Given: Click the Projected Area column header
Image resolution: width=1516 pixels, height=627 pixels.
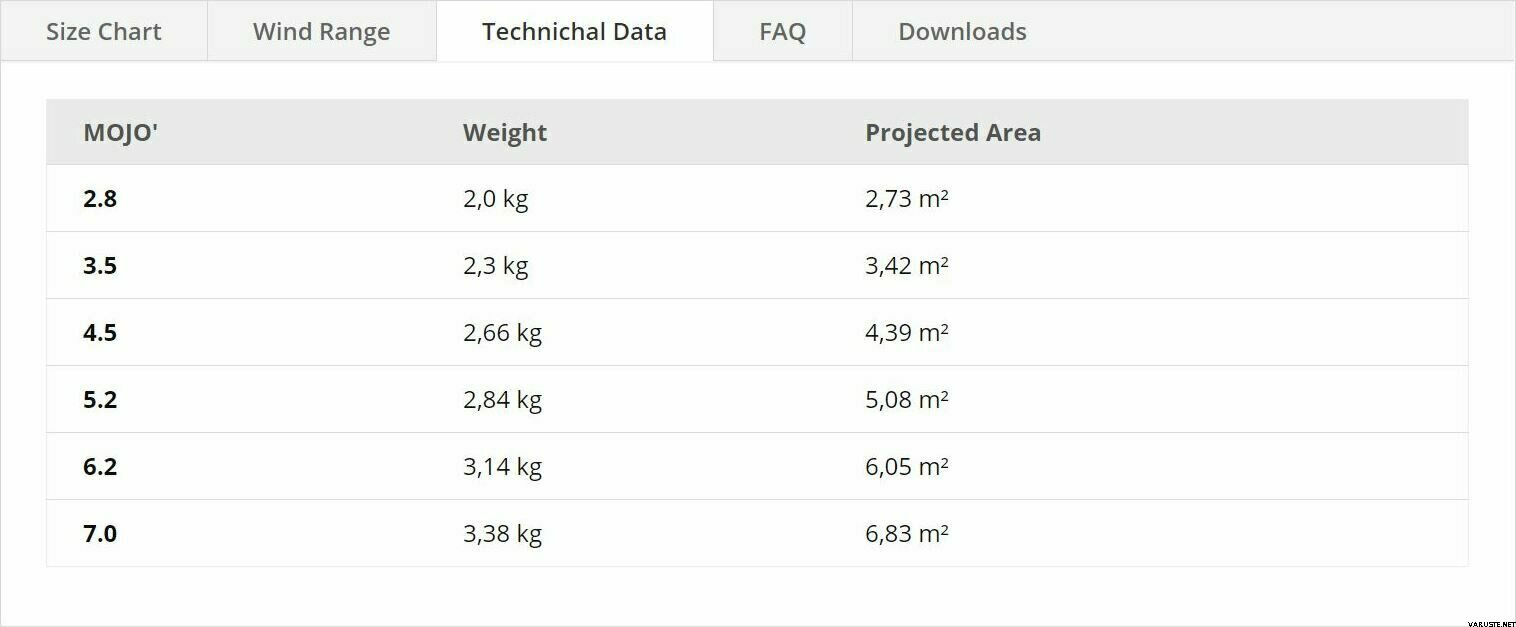Looking at the screenshot, I should pyautogui.click(x=953, y=133).
